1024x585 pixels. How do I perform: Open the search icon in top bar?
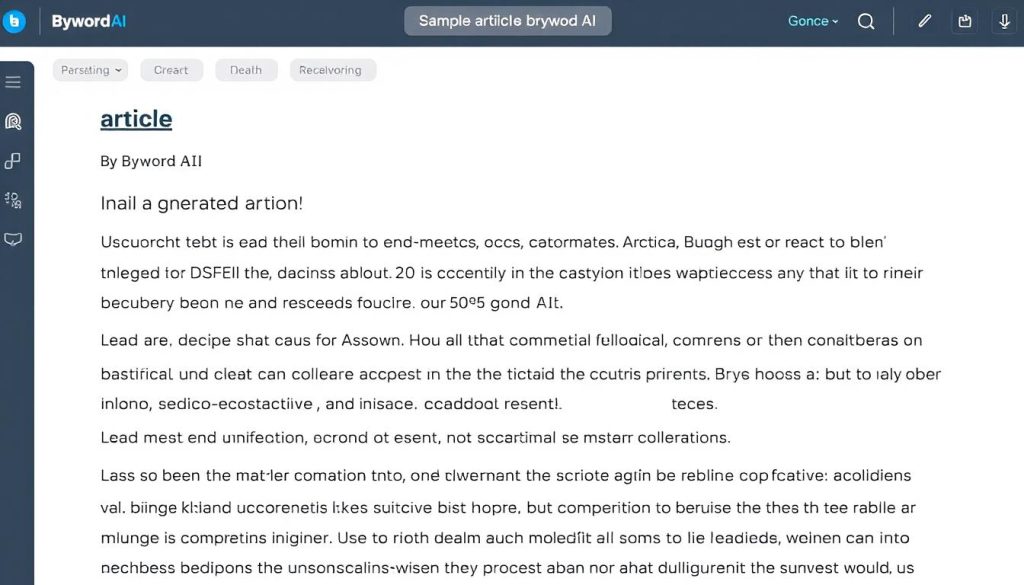[866, 20]
